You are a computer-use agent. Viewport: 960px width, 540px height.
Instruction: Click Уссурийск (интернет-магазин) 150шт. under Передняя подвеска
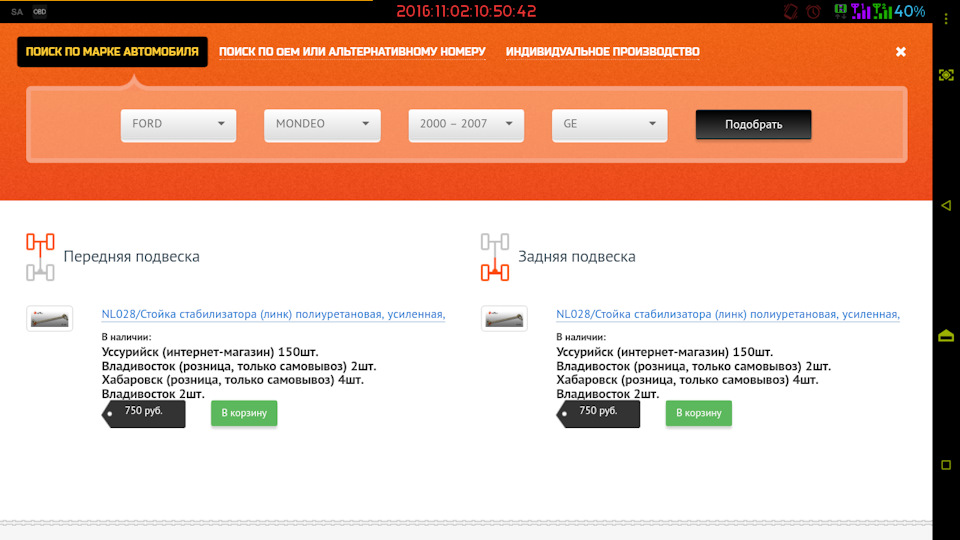pyautogui.click(x=210, y=352)
